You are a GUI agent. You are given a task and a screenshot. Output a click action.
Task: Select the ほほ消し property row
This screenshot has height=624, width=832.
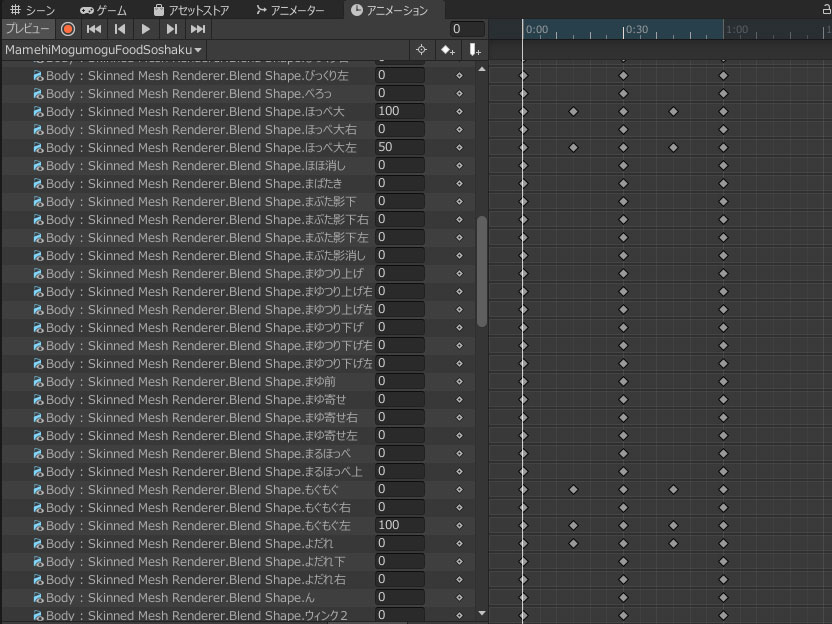click(x=238, y=166)
